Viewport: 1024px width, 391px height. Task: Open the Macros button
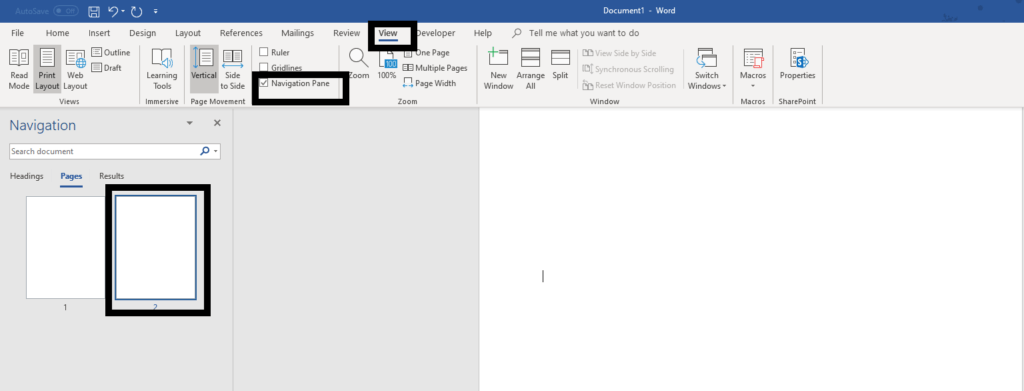pyautogui.click(x=753, y=63)
